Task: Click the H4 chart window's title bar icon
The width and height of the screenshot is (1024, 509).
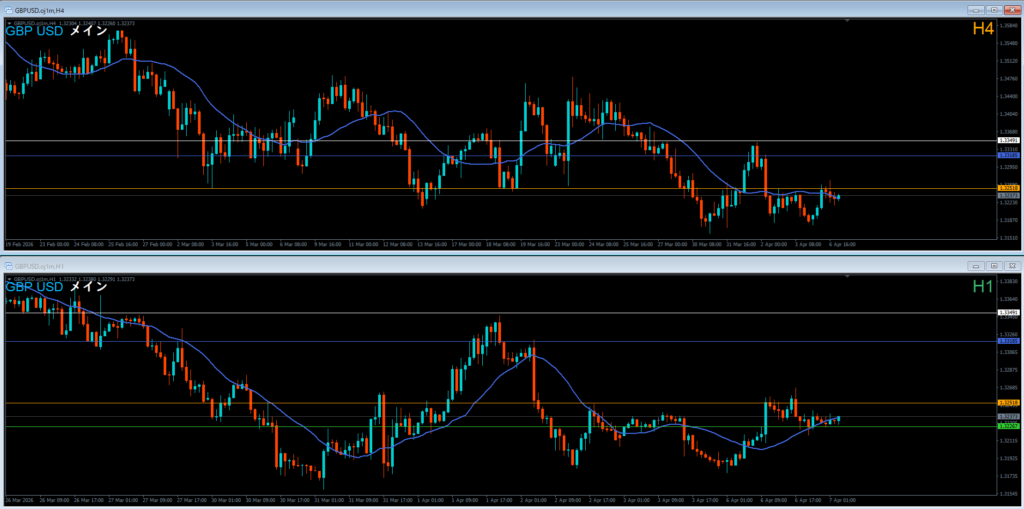Action: coord(9,10)
